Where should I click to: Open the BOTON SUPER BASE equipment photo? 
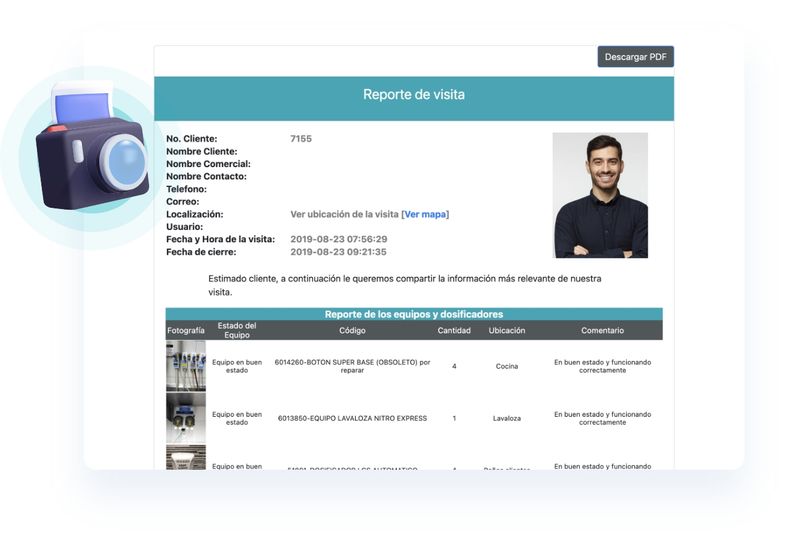pos(186,366)
